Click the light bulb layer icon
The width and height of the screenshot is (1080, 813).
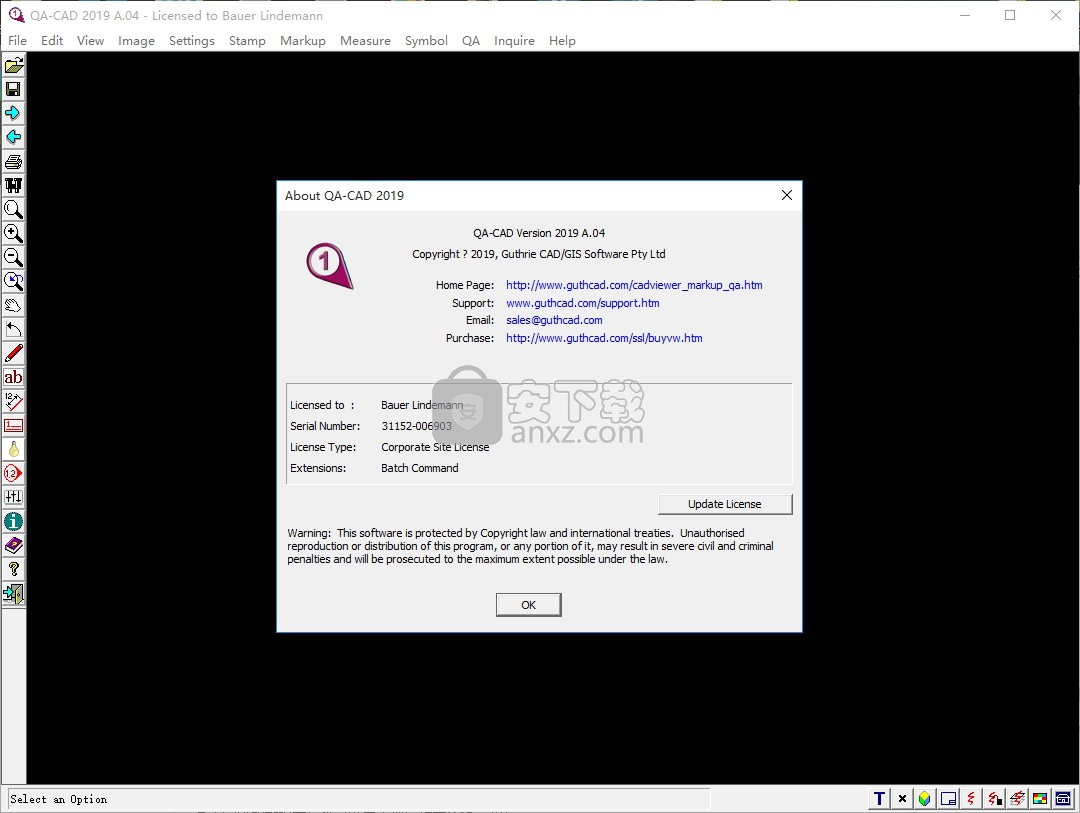click(x=14, y=449)
